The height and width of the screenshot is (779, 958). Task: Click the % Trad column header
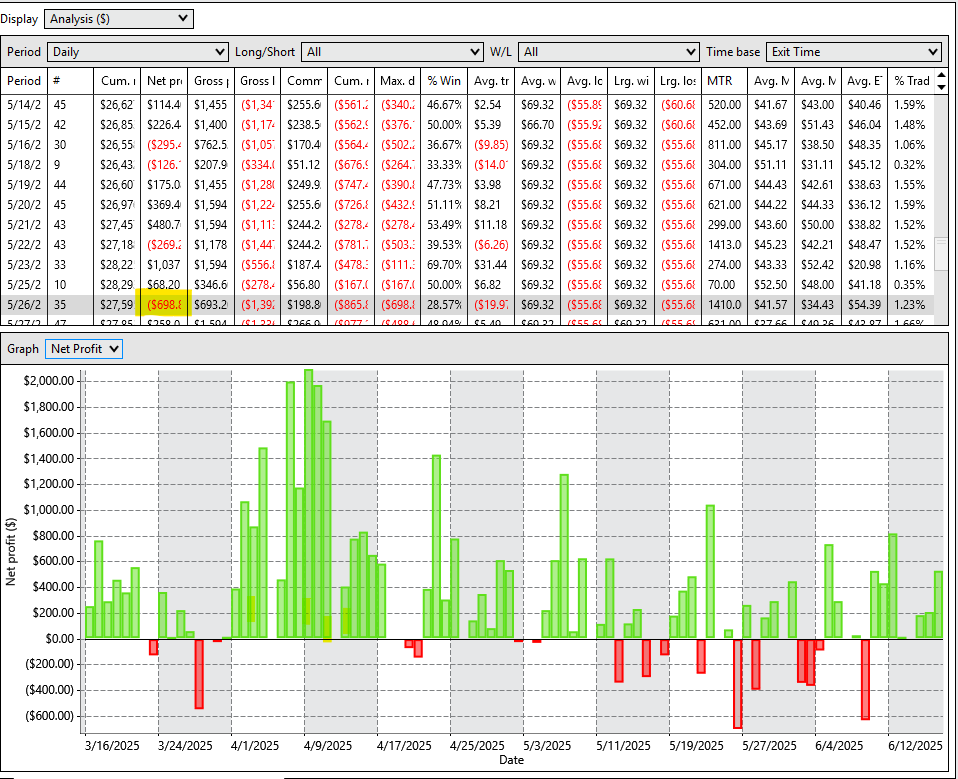coord(912,81)
